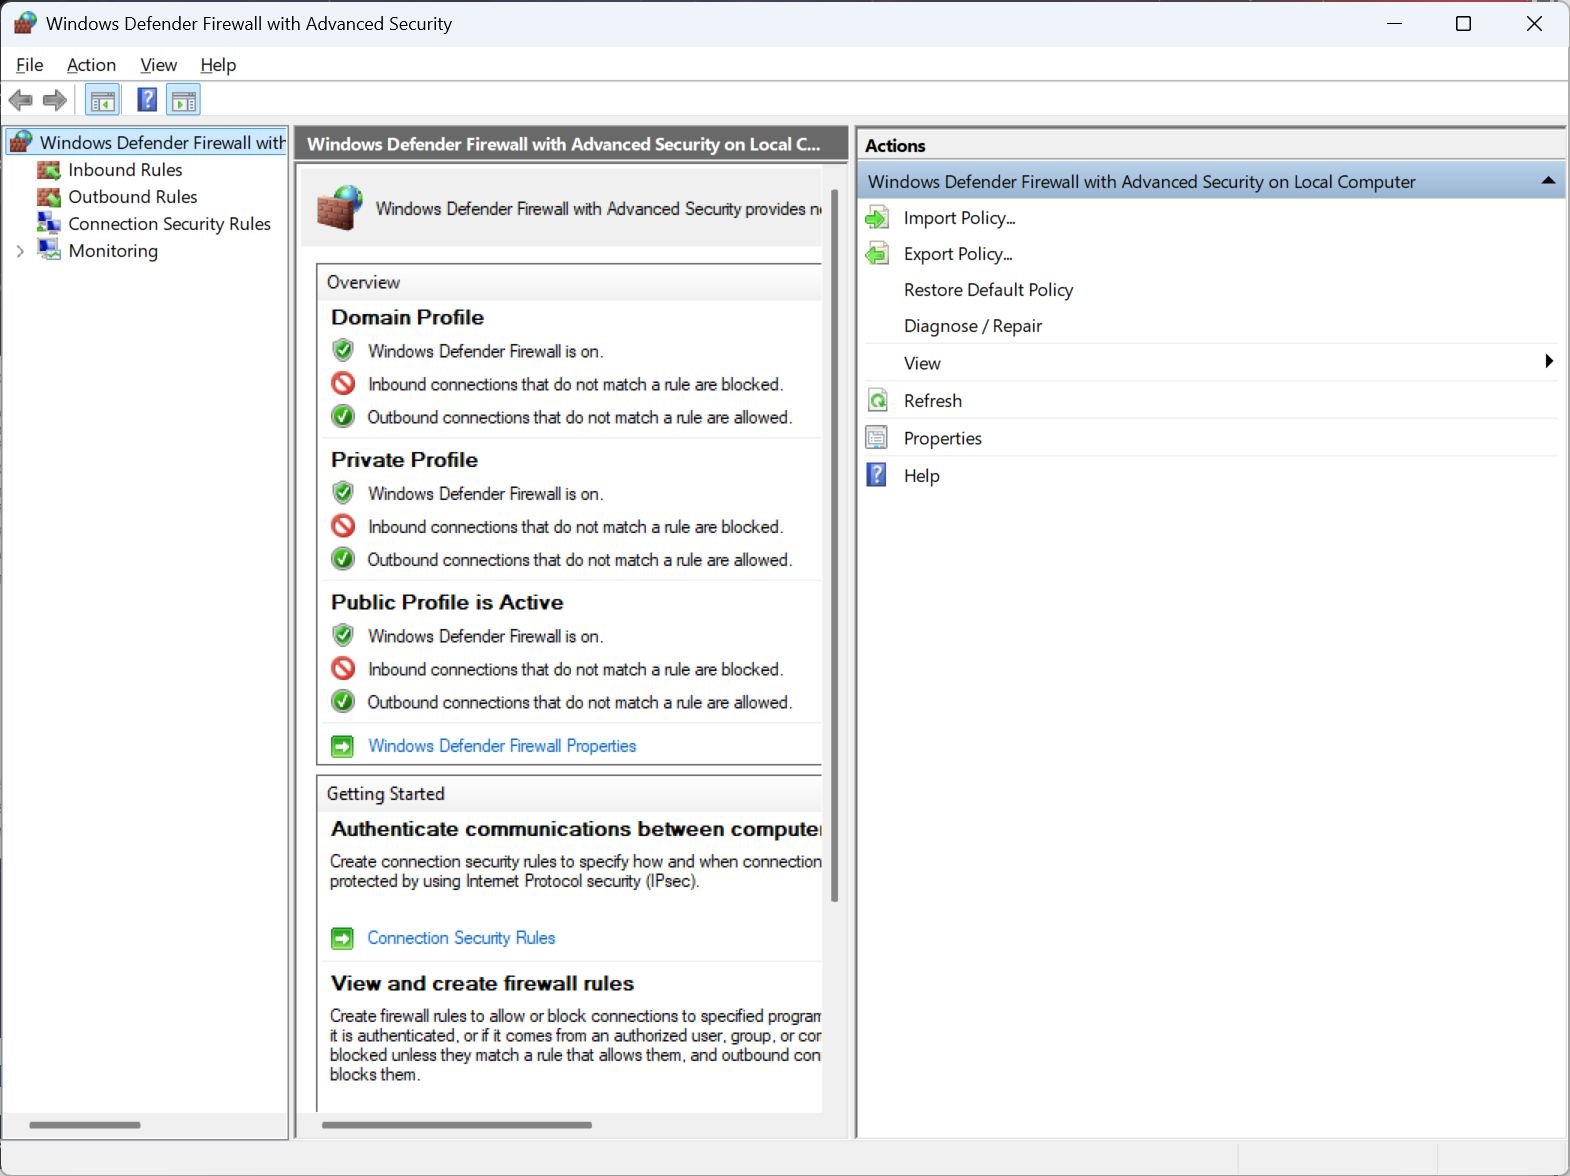
Task: Open the File menu
Action: click(x=29, y=65)
